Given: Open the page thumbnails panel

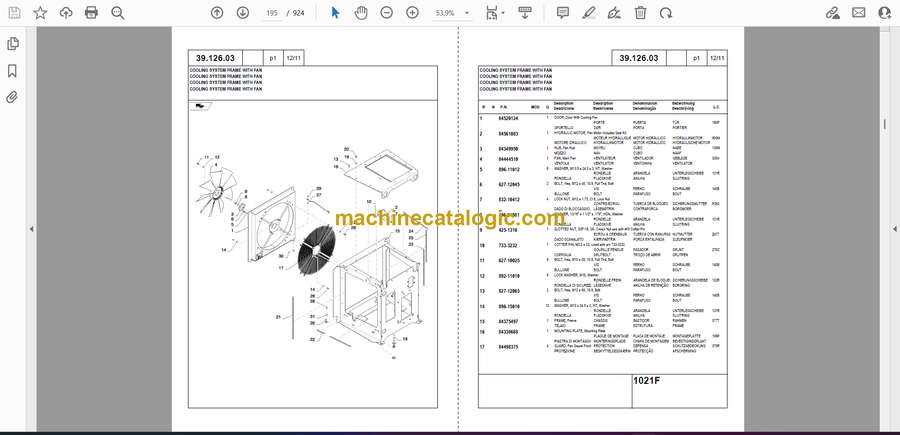Looking at the screenshot, I should point(12,44).
